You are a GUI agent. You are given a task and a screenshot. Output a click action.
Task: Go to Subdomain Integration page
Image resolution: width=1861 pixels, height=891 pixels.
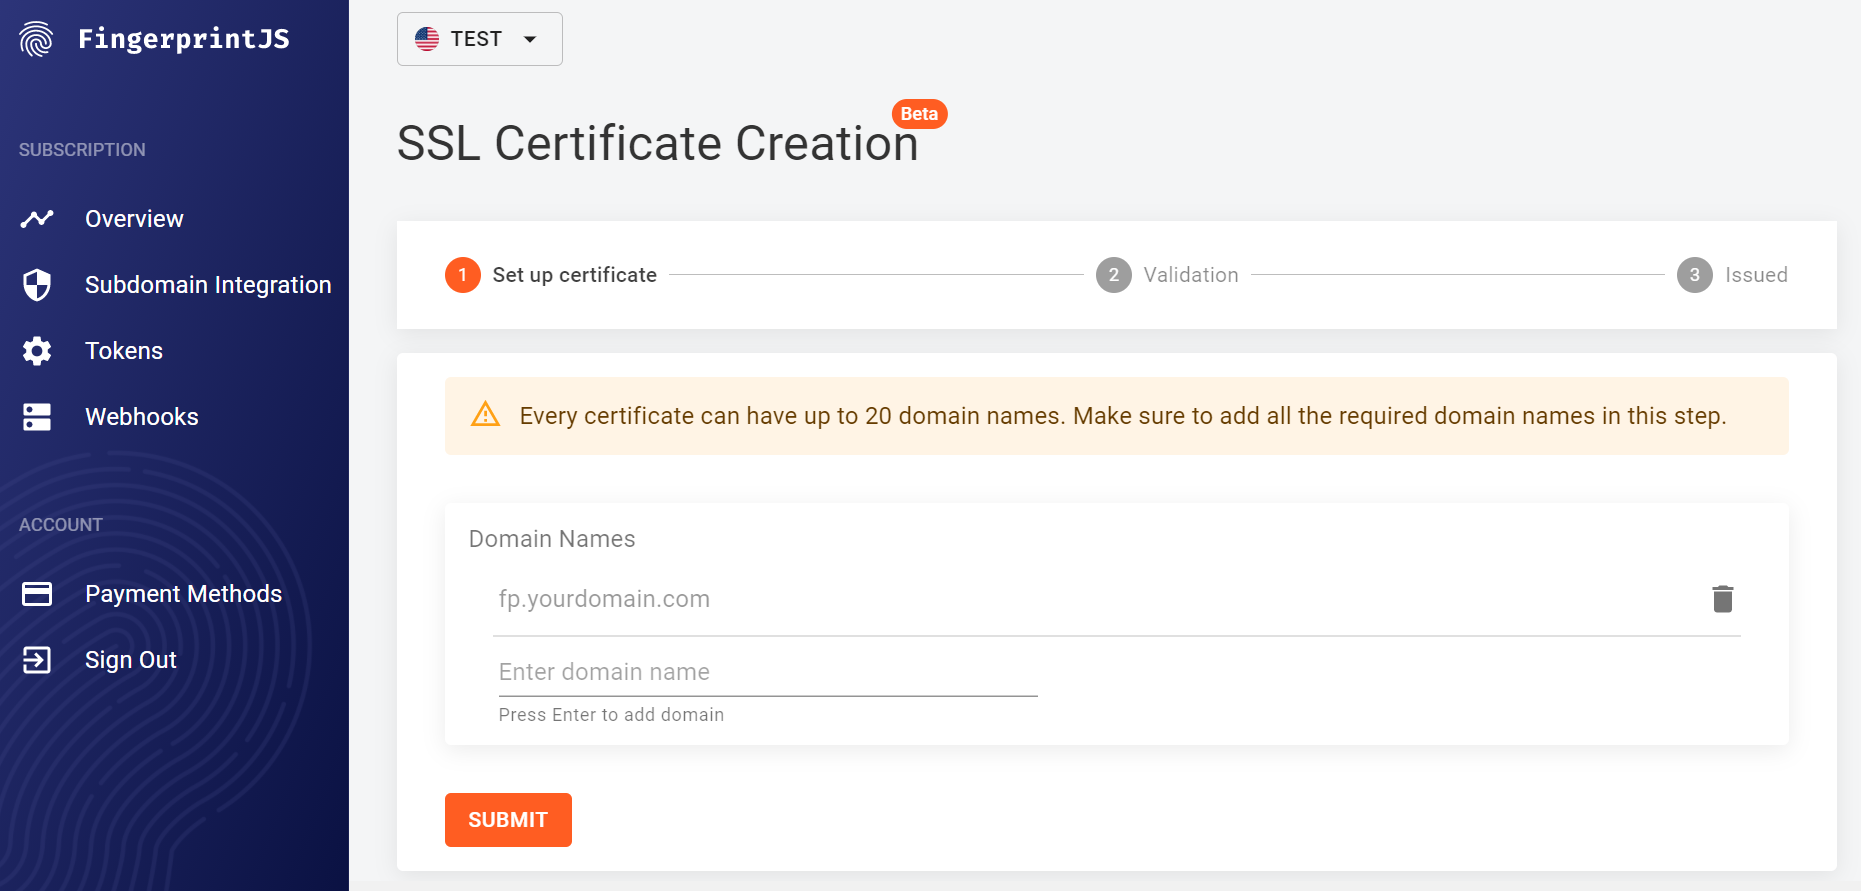[x=208, y=285]
